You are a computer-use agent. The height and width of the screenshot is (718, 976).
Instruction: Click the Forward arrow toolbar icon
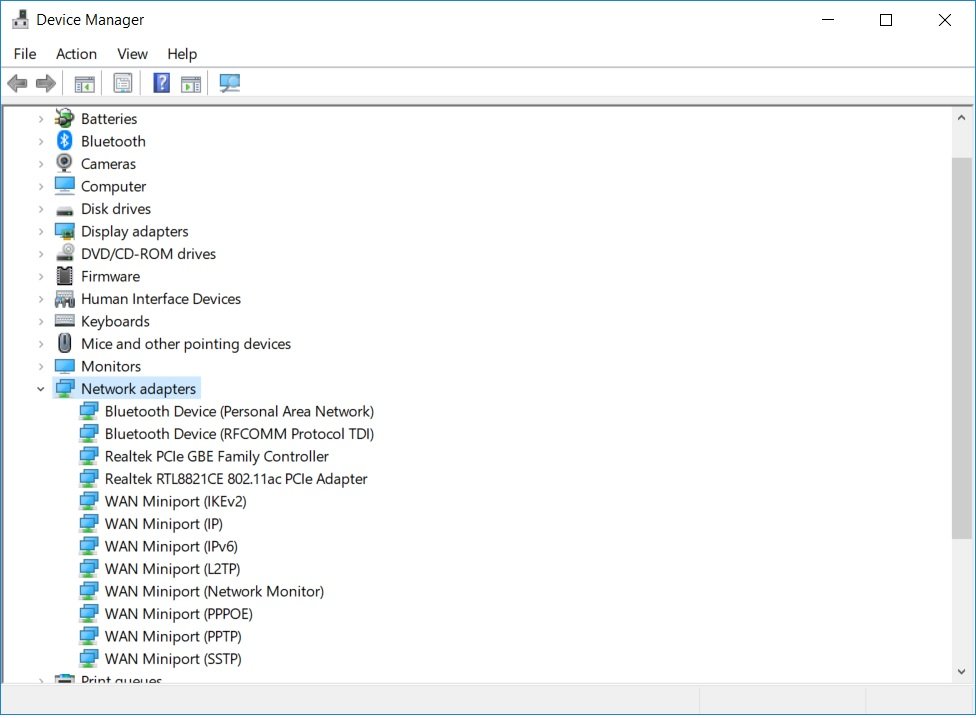[x=45, y=83]
